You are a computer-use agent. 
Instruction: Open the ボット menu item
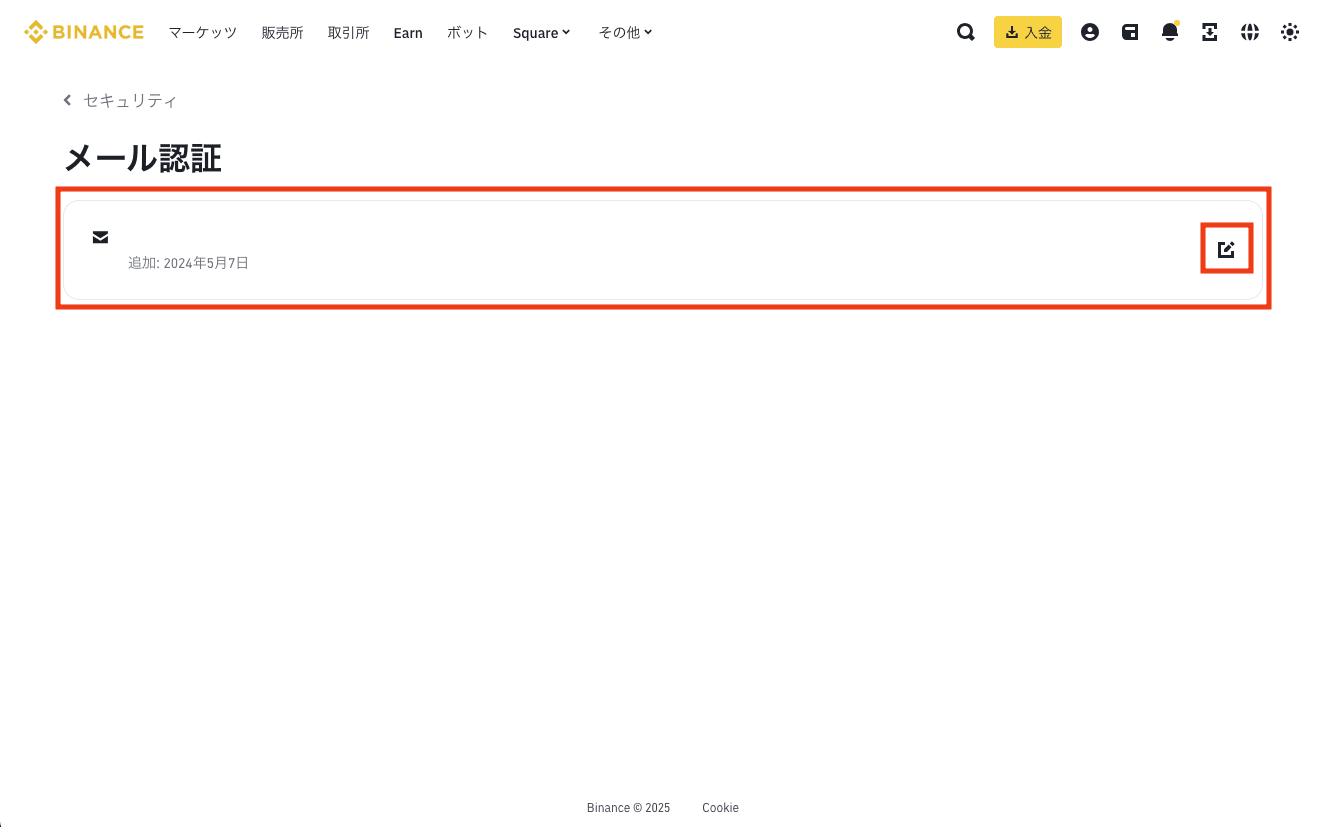tap(468, 32)
